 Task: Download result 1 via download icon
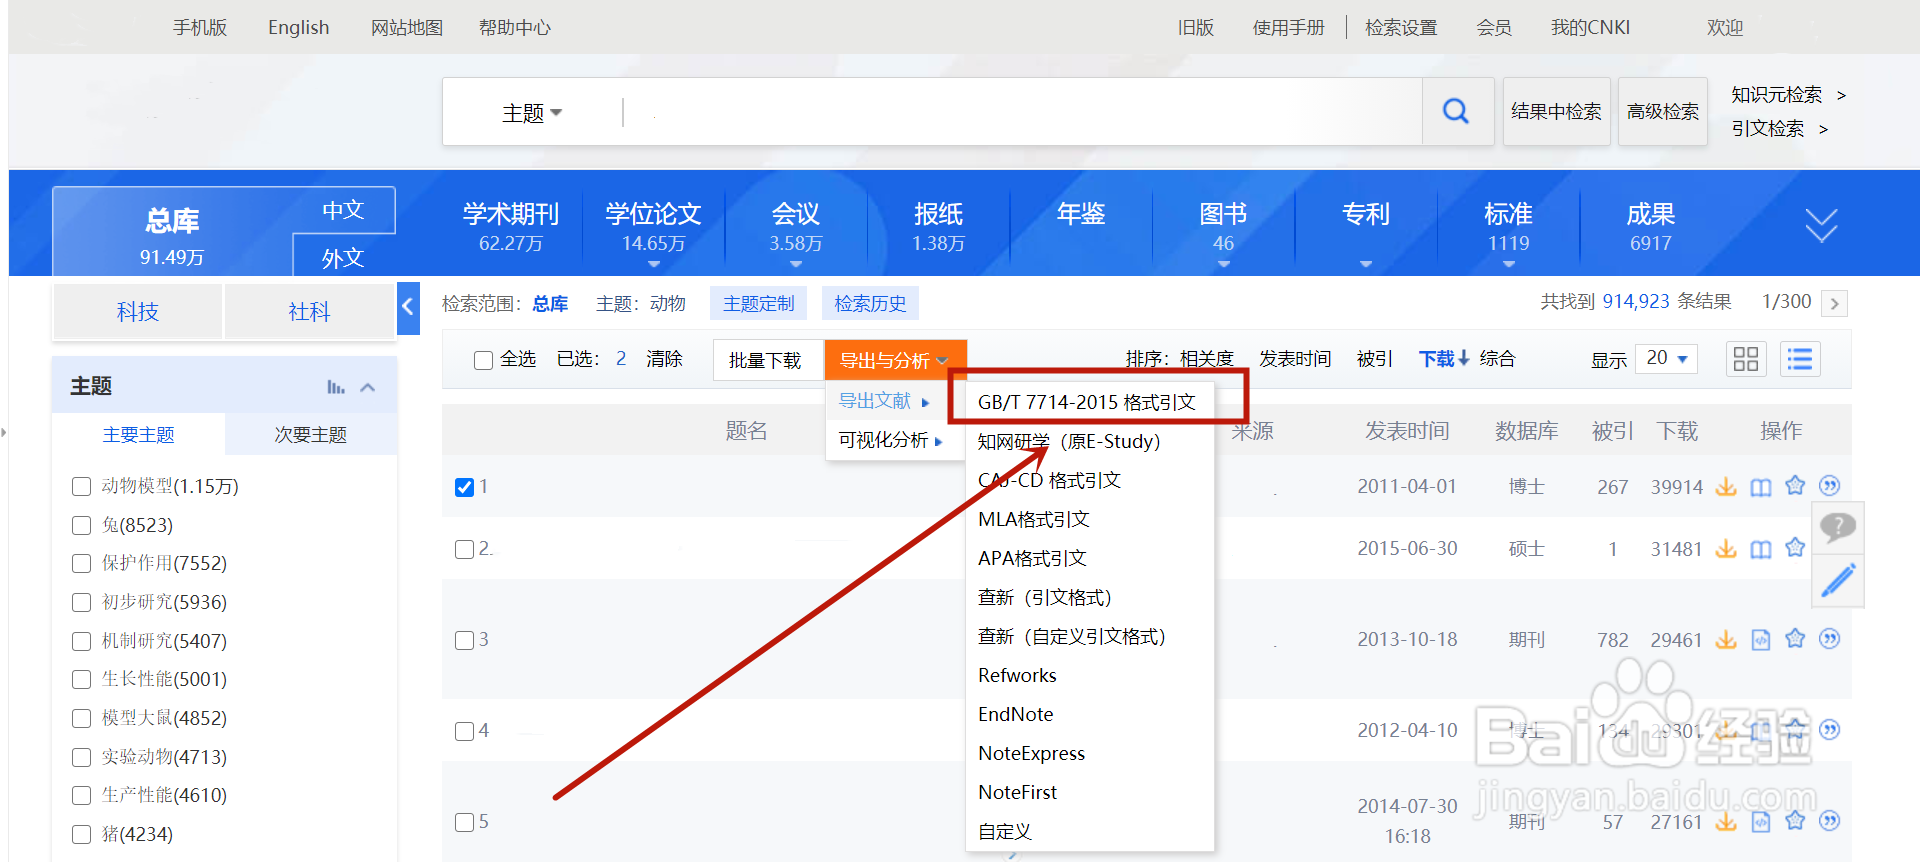pyautogui.click(x=1726, y=487)
